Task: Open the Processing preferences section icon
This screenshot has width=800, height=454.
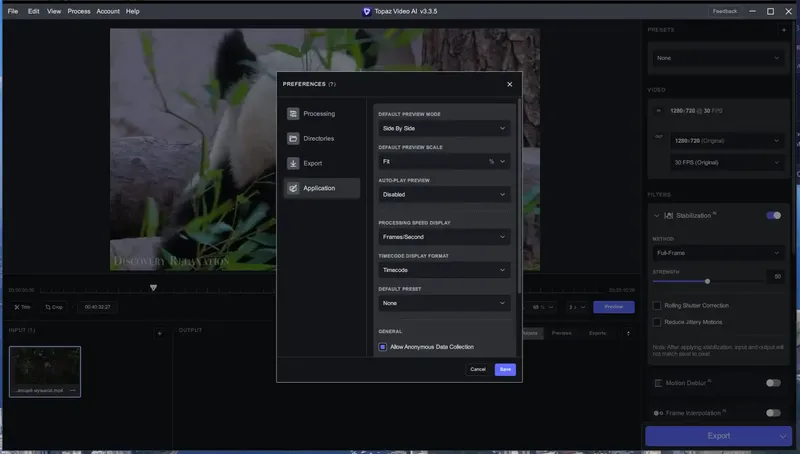Action: point(293,114)
